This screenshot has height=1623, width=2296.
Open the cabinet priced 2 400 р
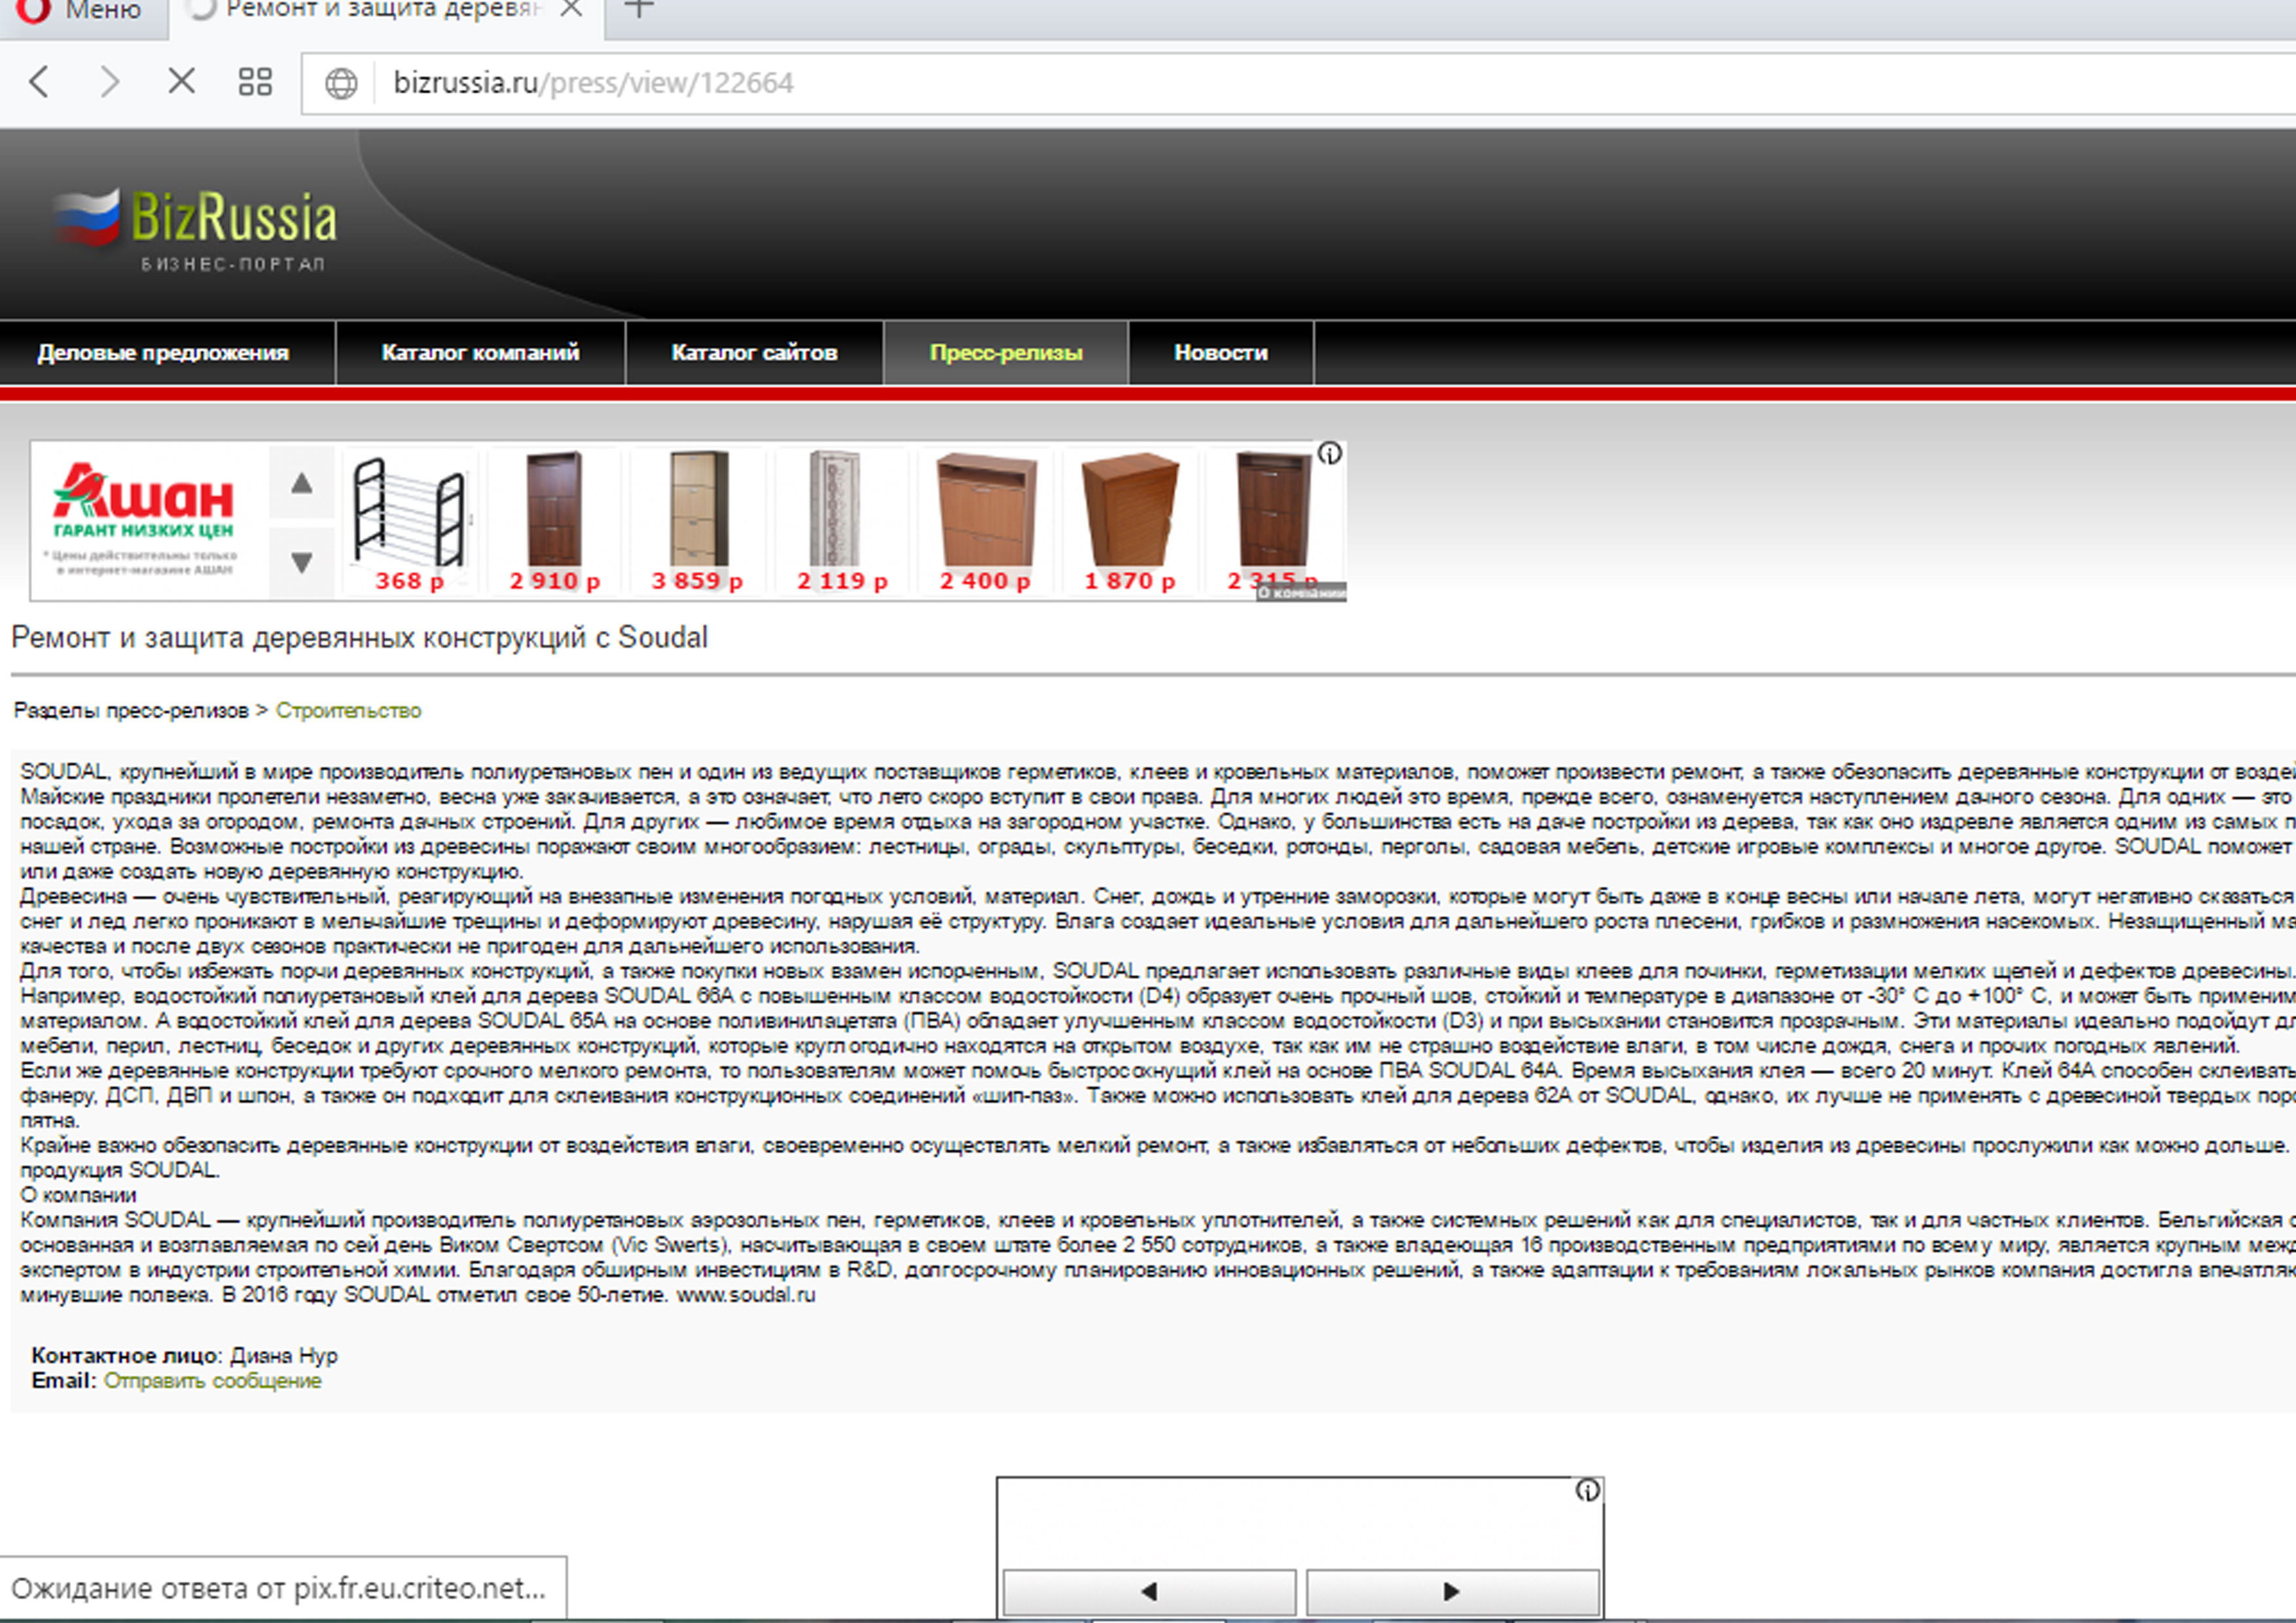coord(985,523)
